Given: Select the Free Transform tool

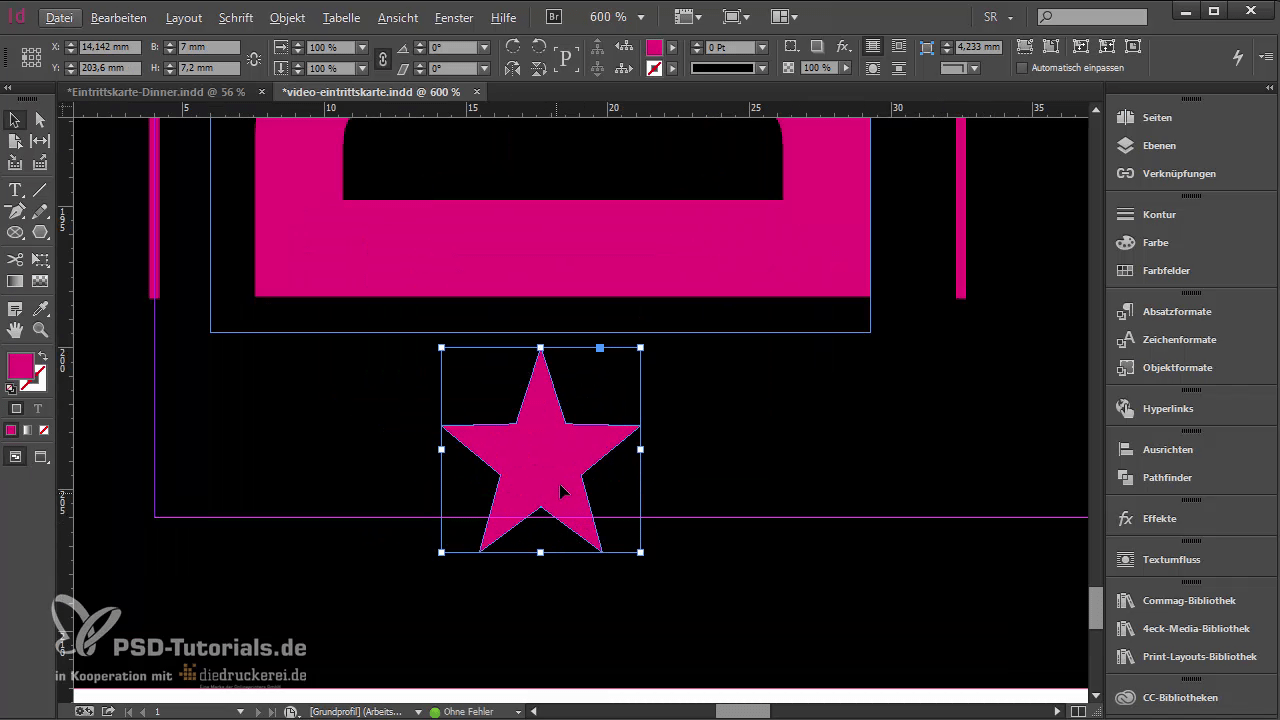Looking at the screenshot, I should click(x=40, y=260).
